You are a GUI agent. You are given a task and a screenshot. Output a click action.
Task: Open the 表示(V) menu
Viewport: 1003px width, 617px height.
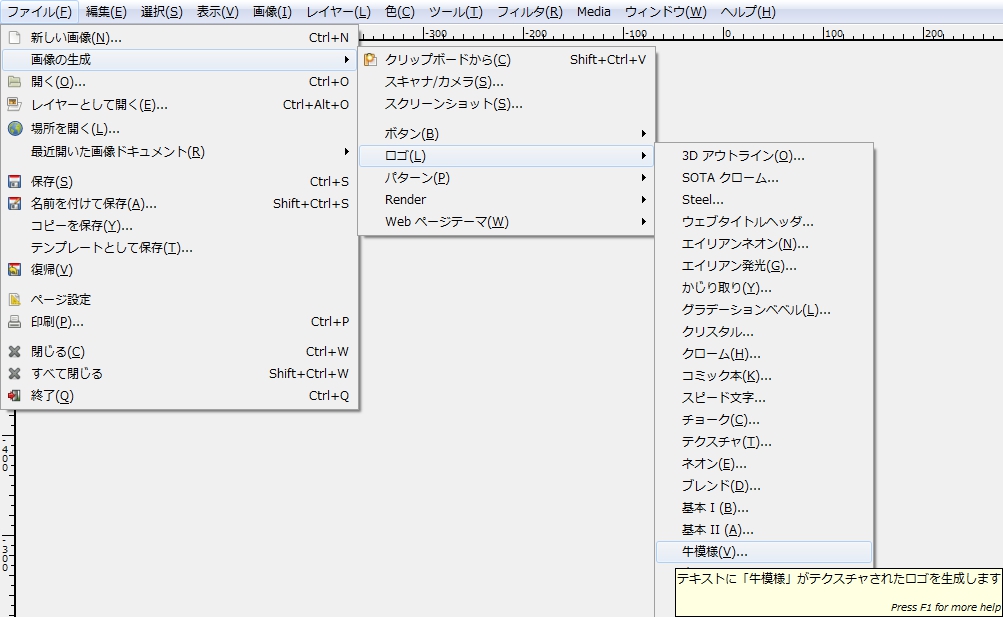click(217, 12)
